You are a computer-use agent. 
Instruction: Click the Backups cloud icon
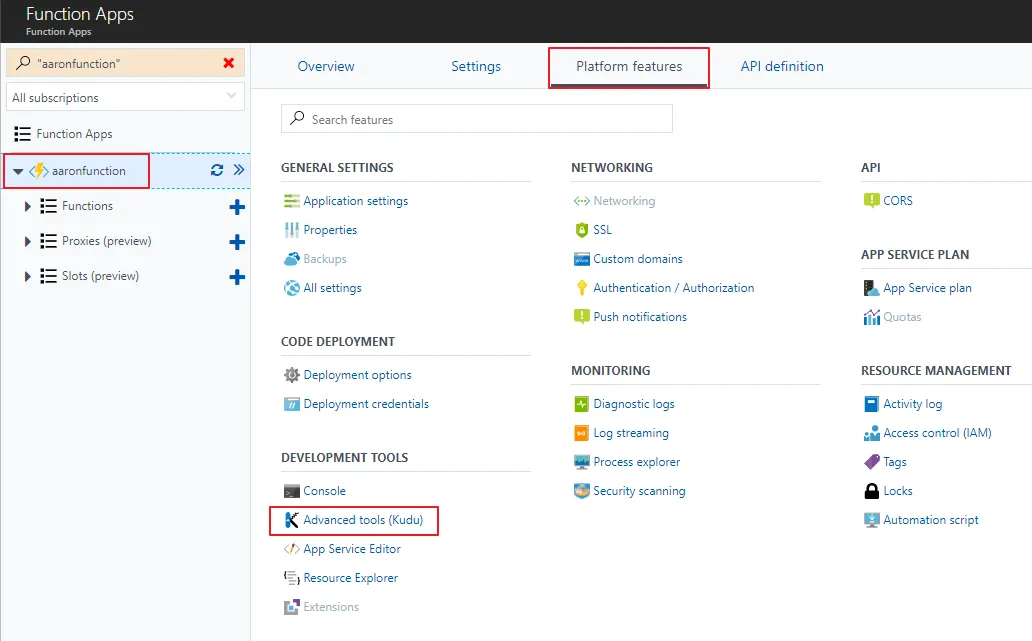292,259
